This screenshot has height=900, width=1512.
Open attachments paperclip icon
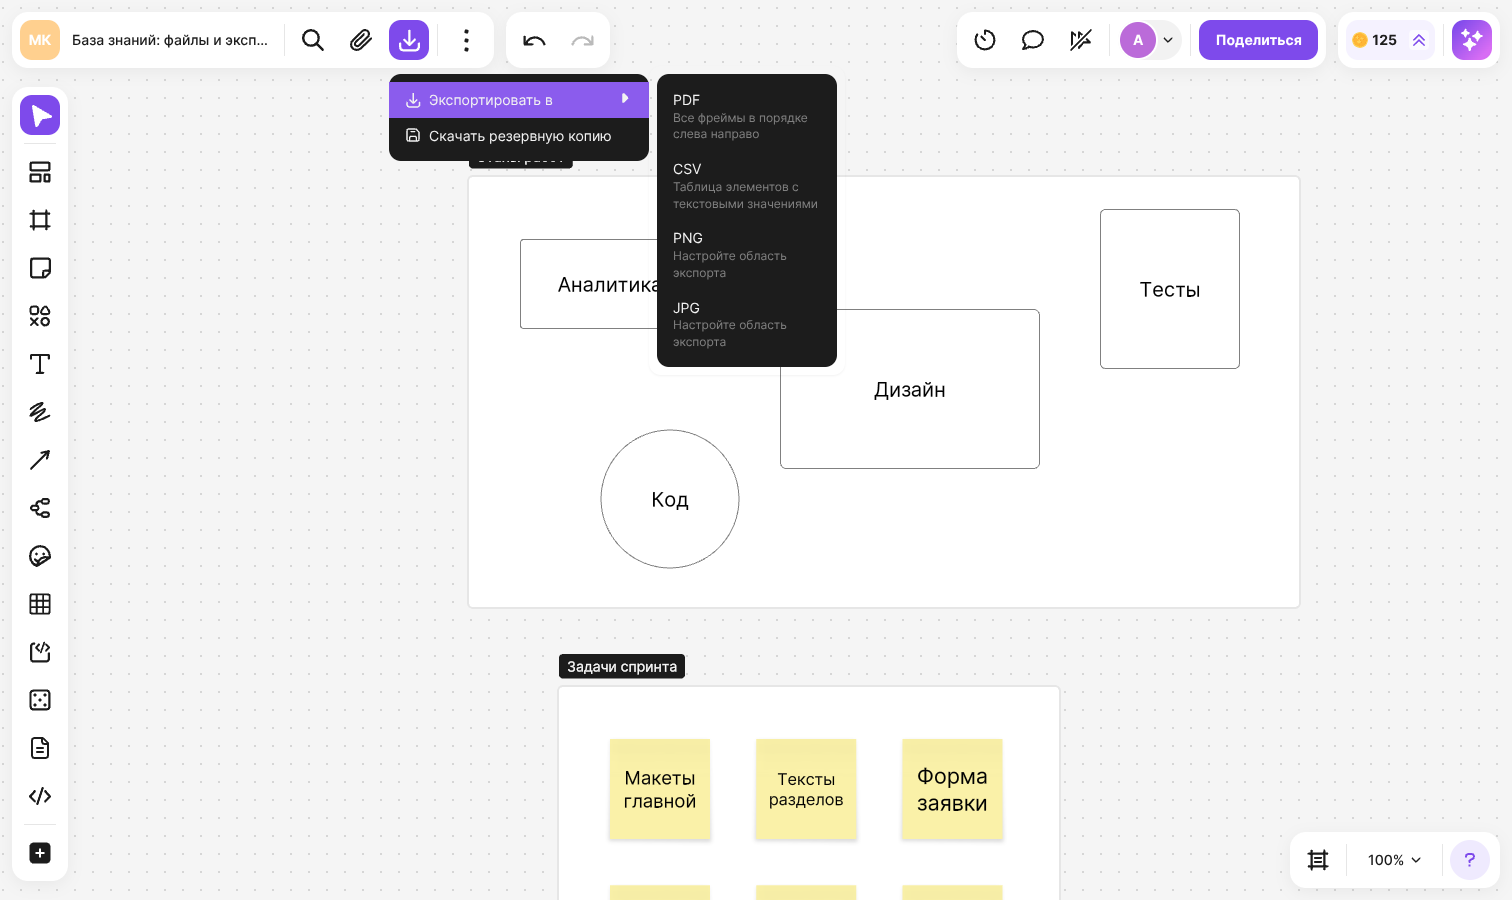pos(361,40)
